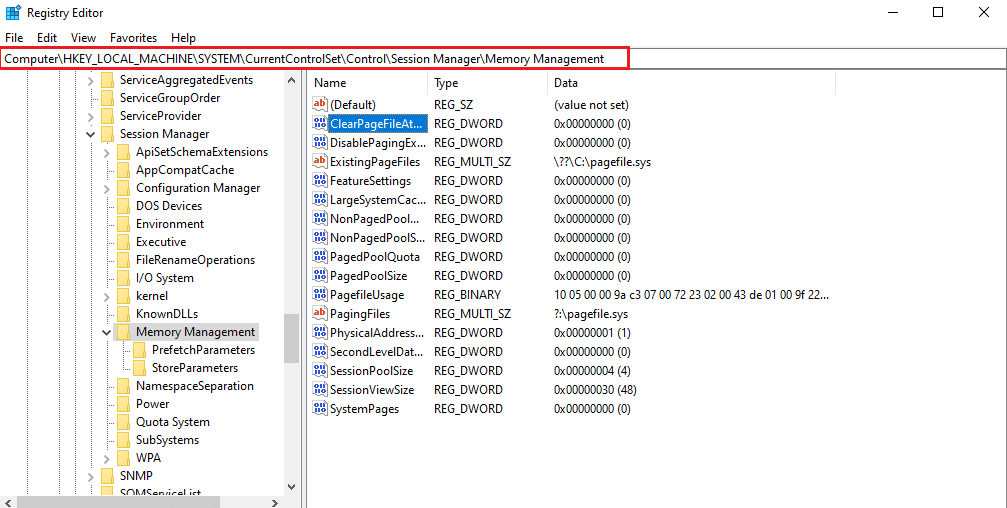Screen dimensions: 1007x508
Task: Click the Session Manager folder icon
Action: click(107, 134)
